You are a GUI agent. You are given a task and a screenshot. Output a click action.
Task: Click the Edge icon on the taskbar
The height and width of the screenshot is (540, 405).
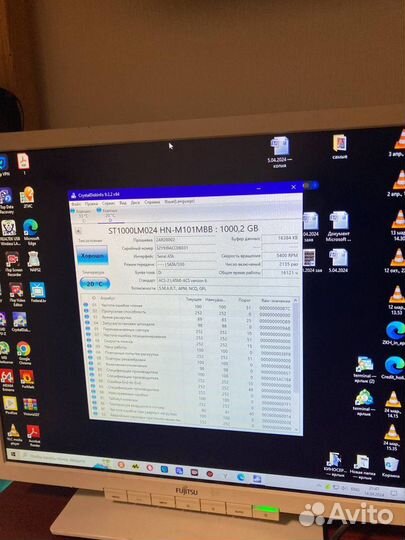[x=241, y=477]
